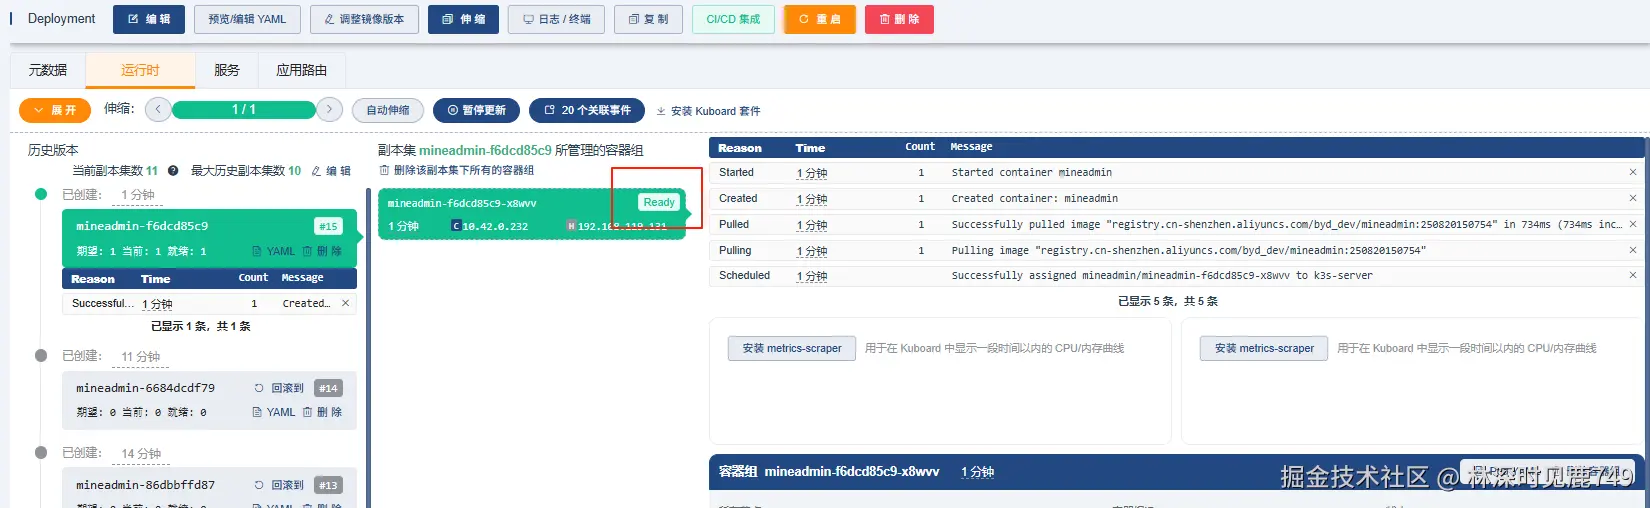Click 11 分钟 timestamp in history
This screenshot has height=508, width=1650.
(x=141, y=356)
